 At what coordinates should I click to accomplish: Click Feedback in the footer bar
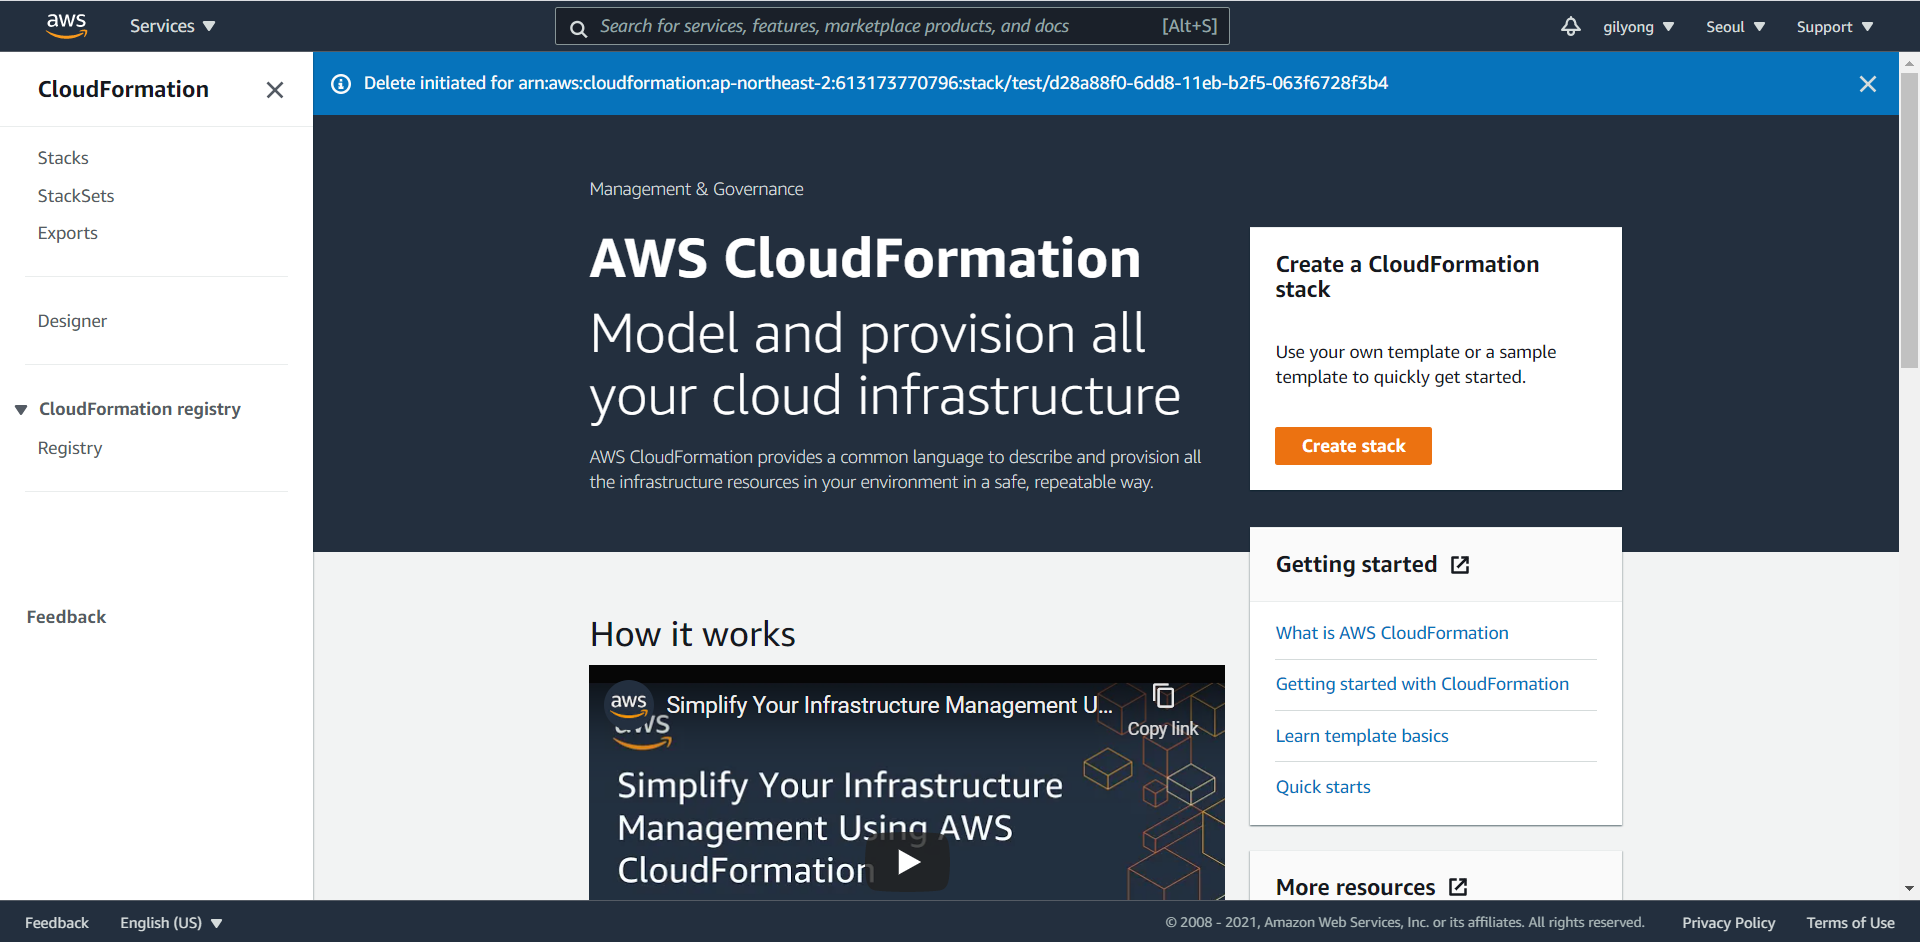point(57,922)
